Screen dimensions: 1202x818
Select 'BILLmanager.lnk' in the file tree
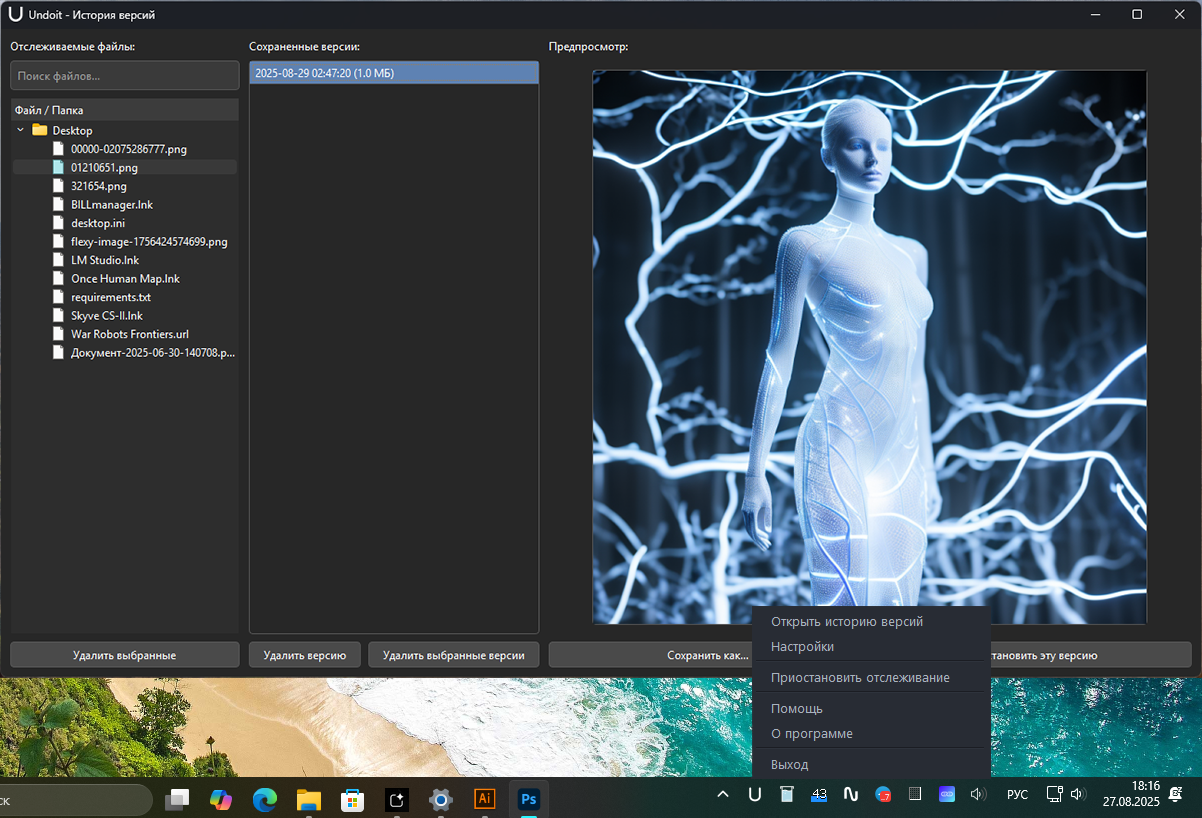(x=112, y=204)
